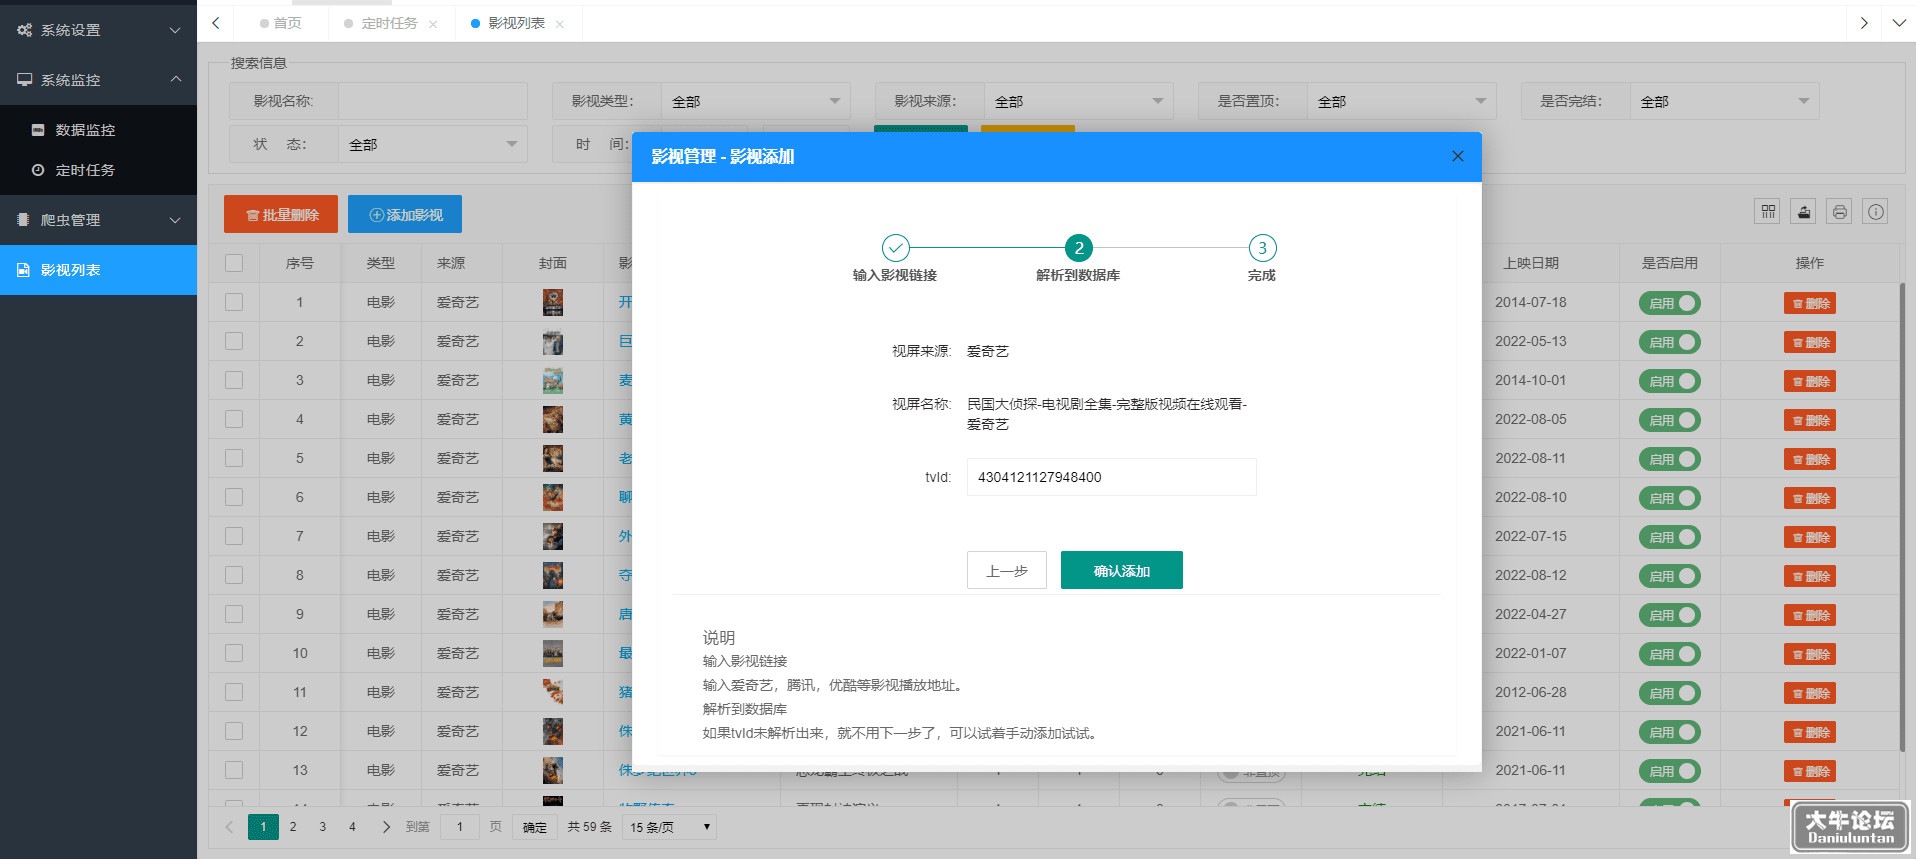Click the tabs scroll-right arrow icon
1916x859 pixels.
1864,22
